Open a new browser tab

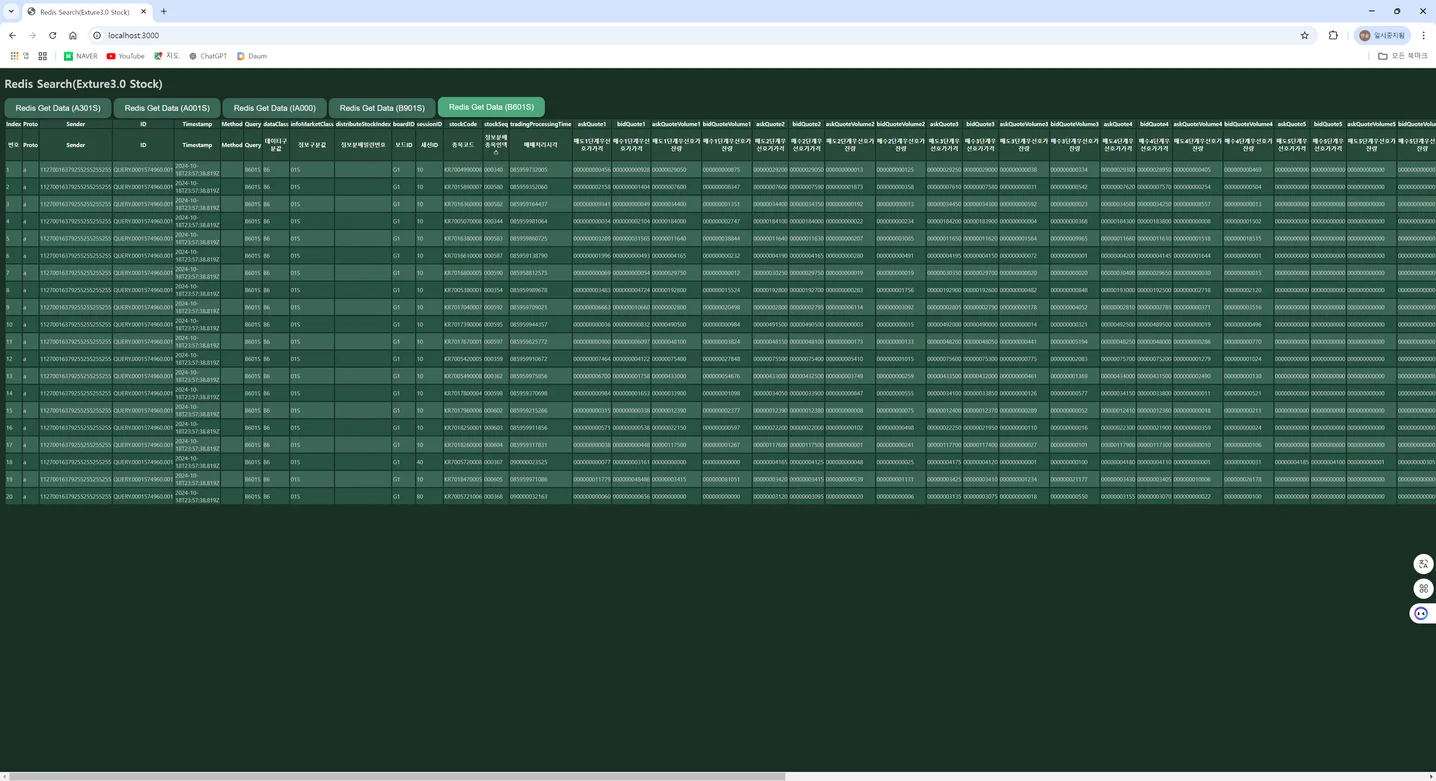[164, 11]
